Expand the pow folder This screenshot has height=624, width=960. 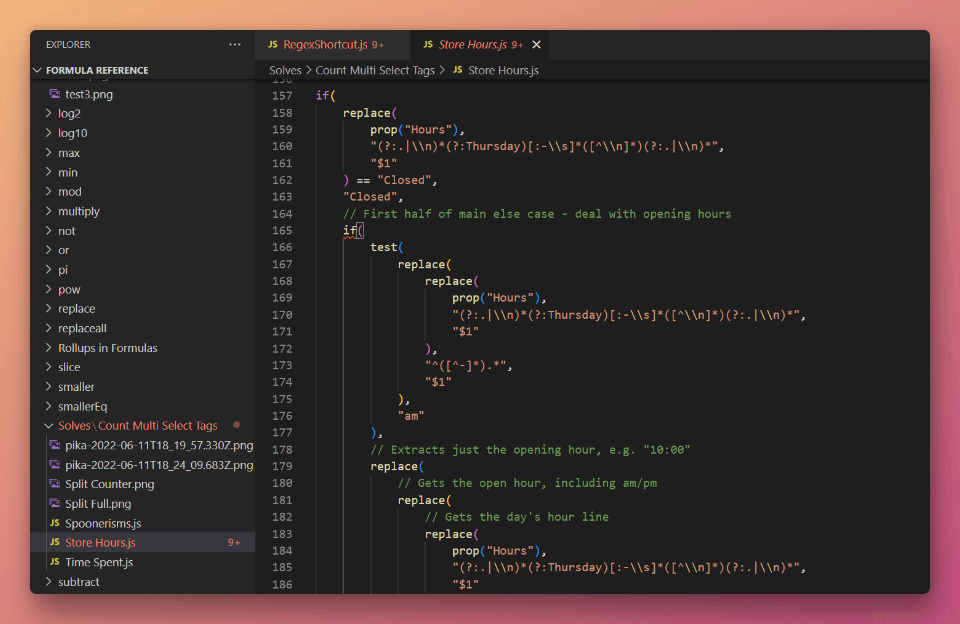[69, 289]
